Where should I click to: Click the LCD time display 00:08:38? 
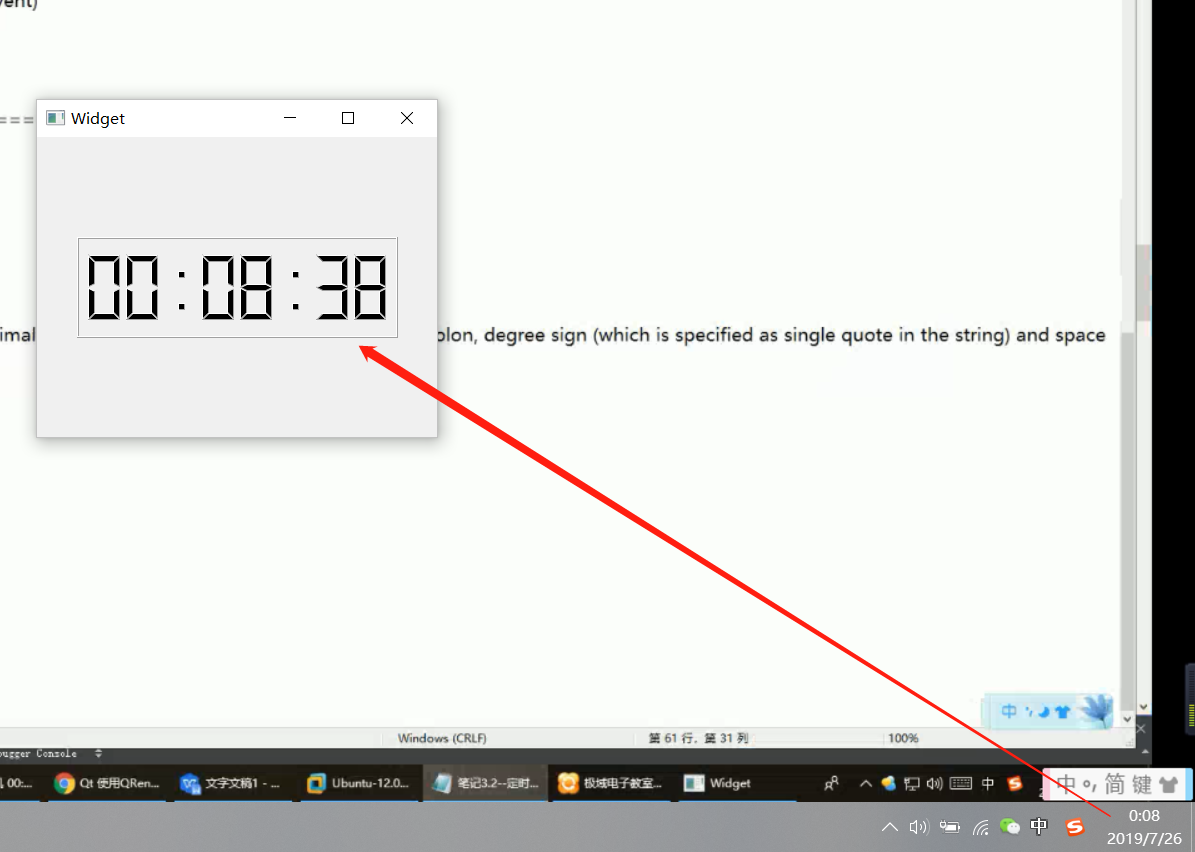click(x=238, y=287)
